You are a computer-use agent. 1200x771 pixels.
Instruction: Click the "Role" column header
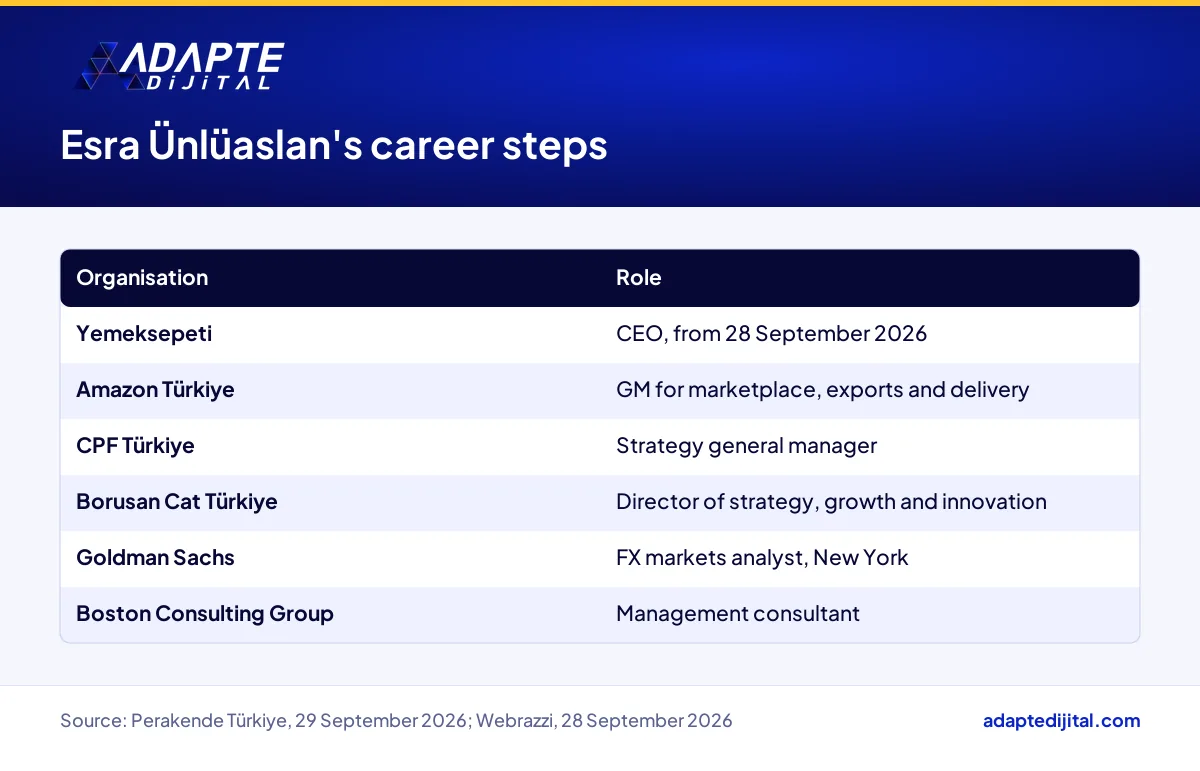click(x=639, y=278)
